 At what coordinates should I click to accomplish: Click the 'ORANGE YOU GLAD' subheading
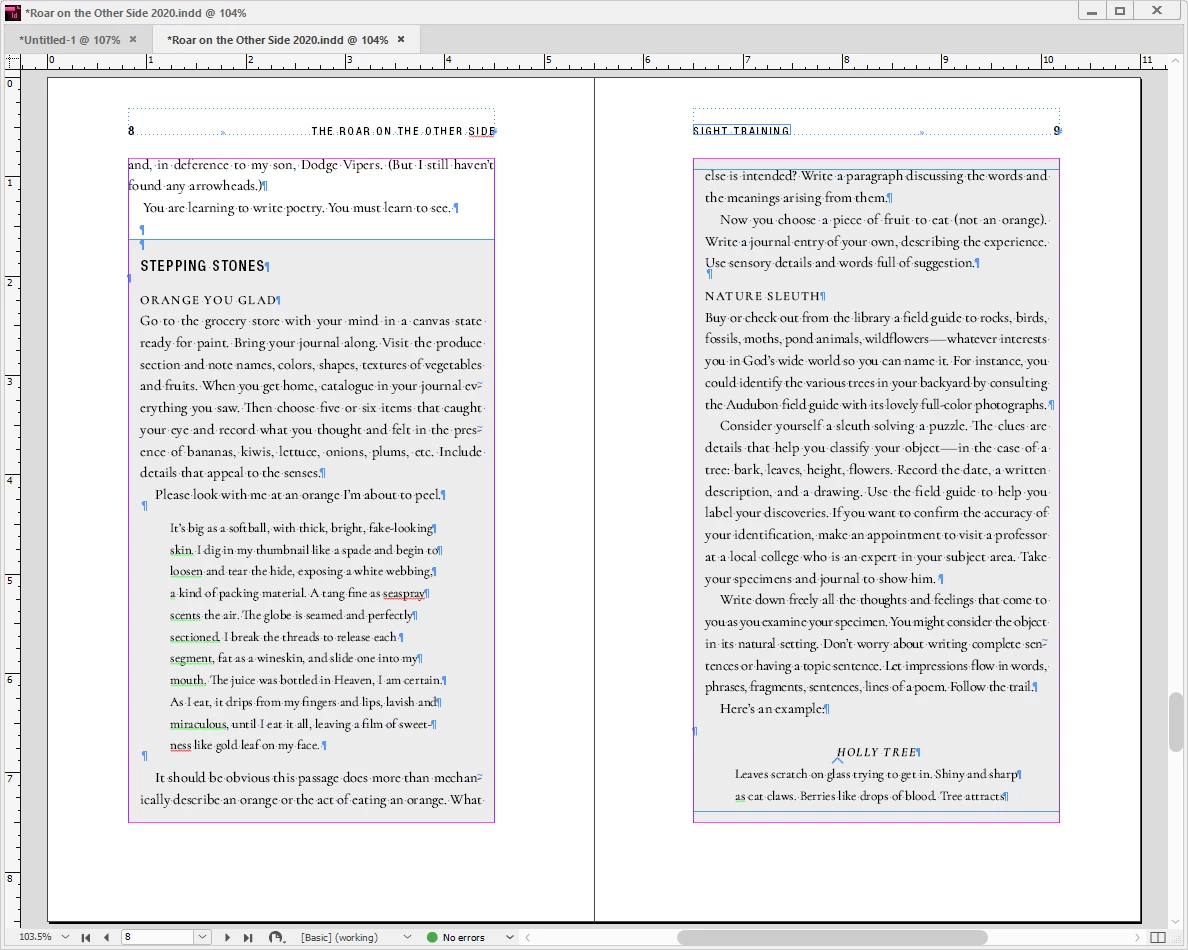click(x=208, y=300)
